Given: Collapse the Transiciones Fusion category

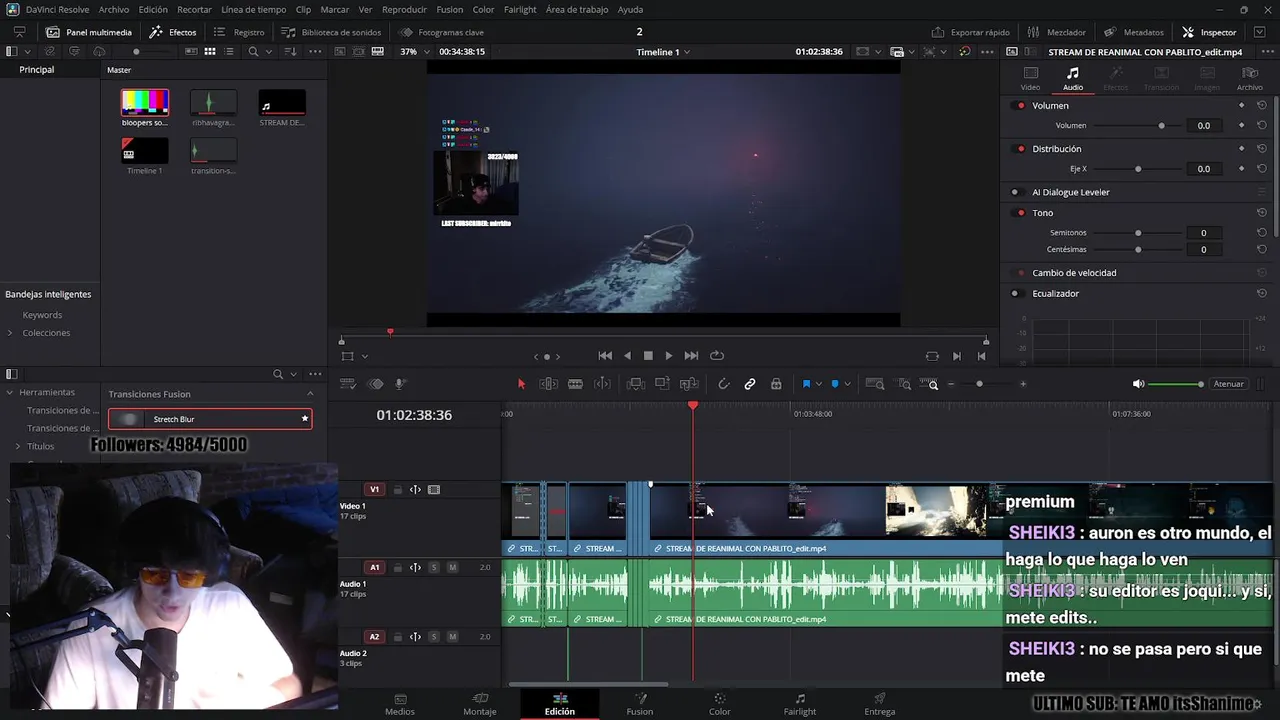Looking at the screenshot, I should 309,394.
